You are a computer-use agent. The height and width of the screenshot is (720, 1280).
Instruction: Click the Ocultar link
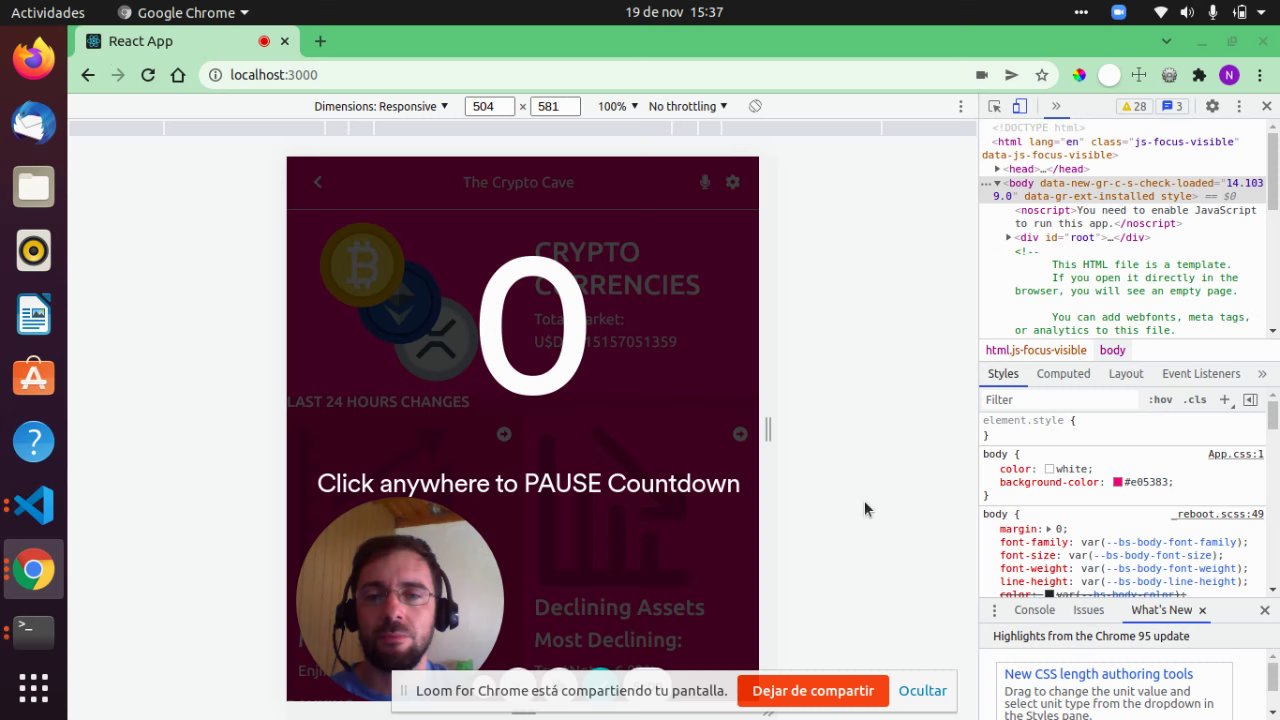[922, 690]
